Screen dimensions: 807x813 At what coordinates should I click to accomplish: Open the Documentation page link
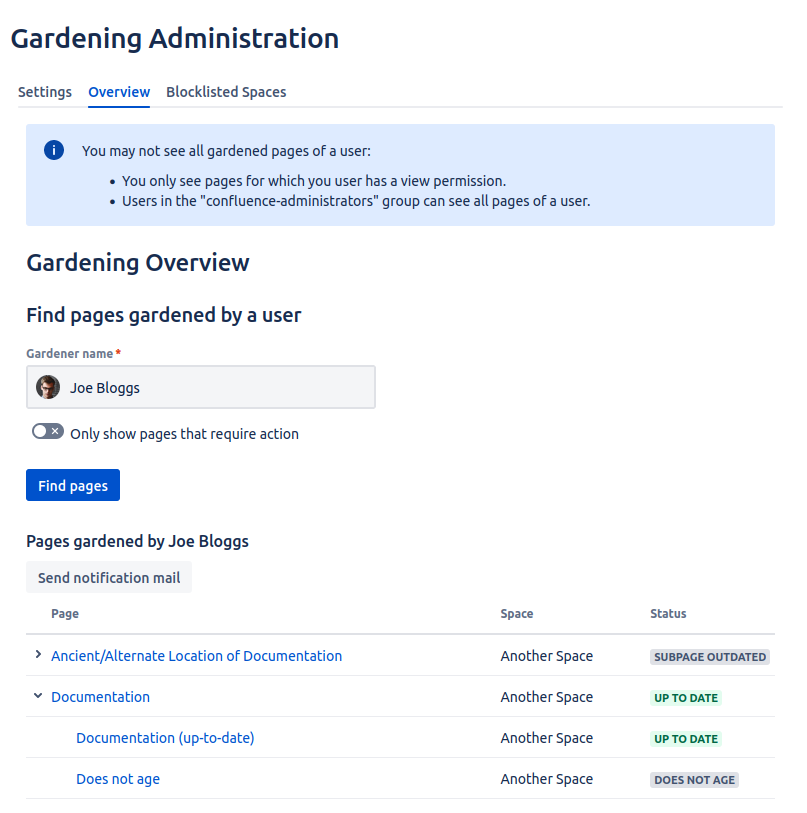[x=100, y=697]
